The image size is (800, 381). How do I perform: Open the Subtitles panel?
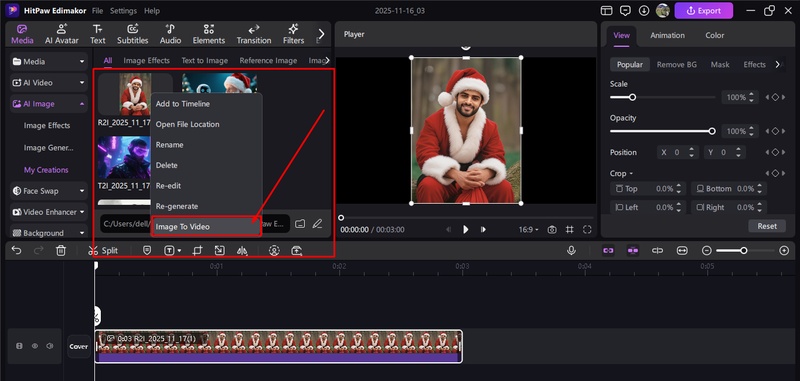133,34
